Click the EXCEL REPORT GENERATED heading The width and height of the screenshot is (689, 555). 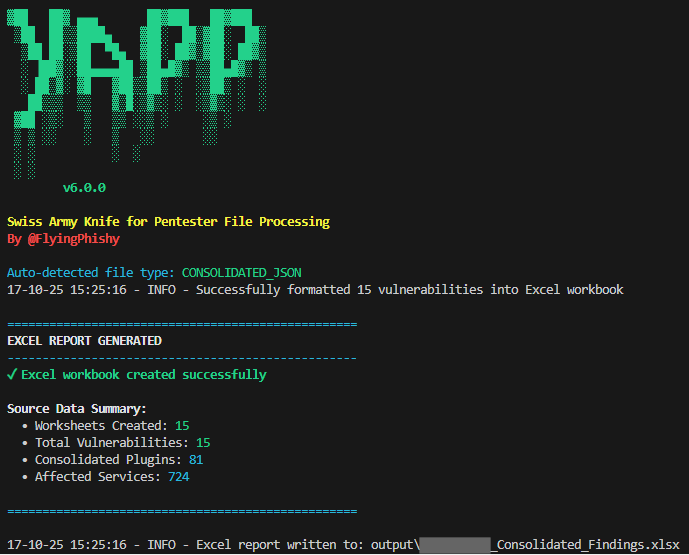[84, 341]
